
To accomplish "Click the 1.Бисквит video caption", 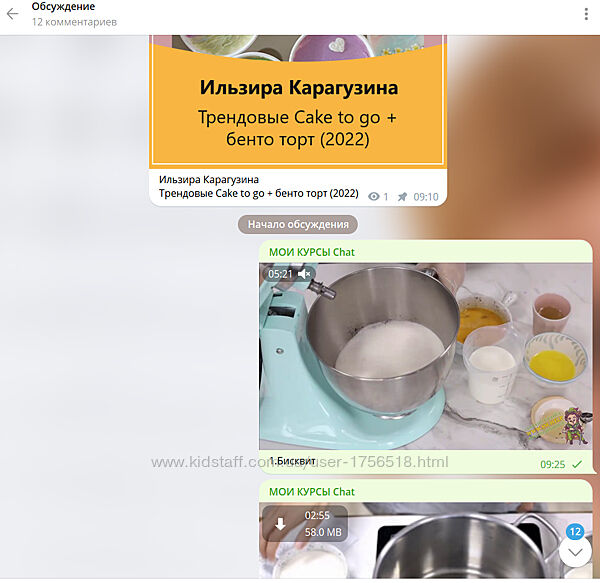I will click(294, 461).
